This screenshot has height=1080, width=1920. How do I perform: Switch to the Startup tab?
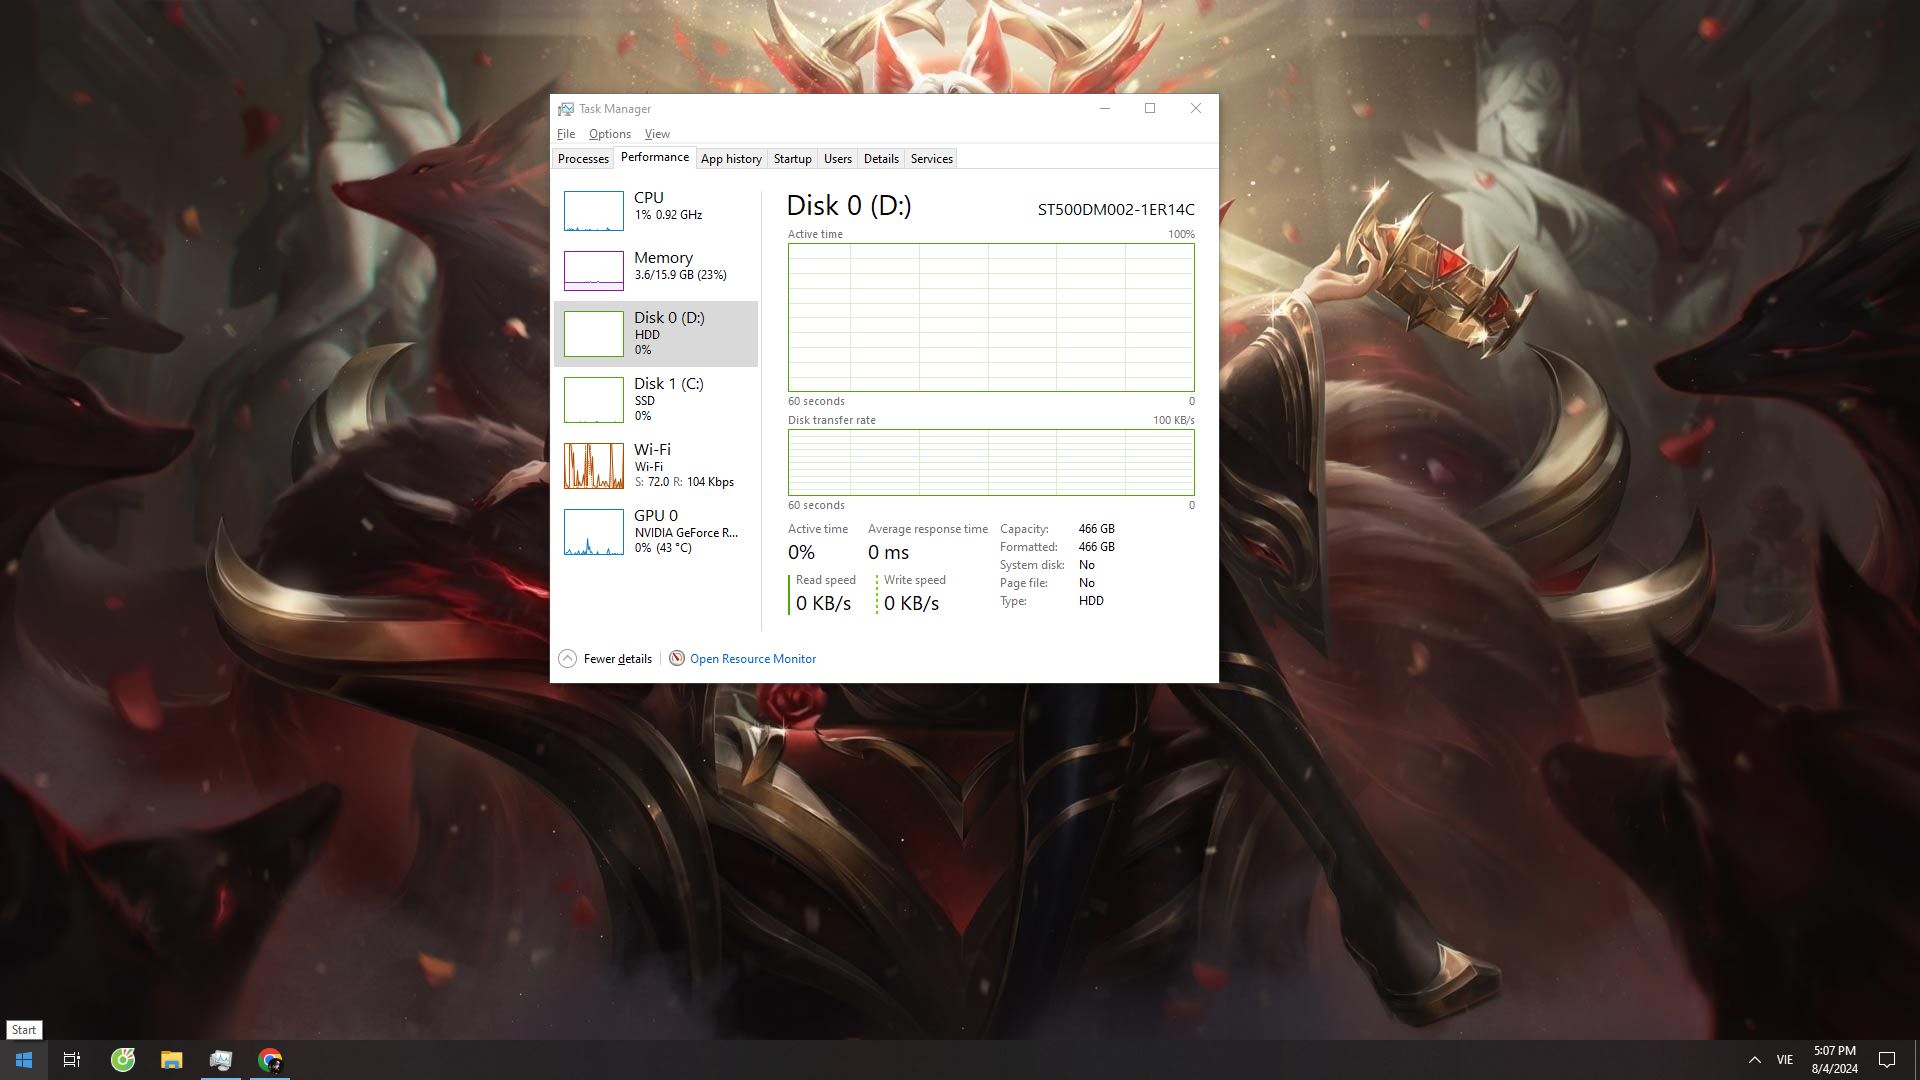click(792, 159)
